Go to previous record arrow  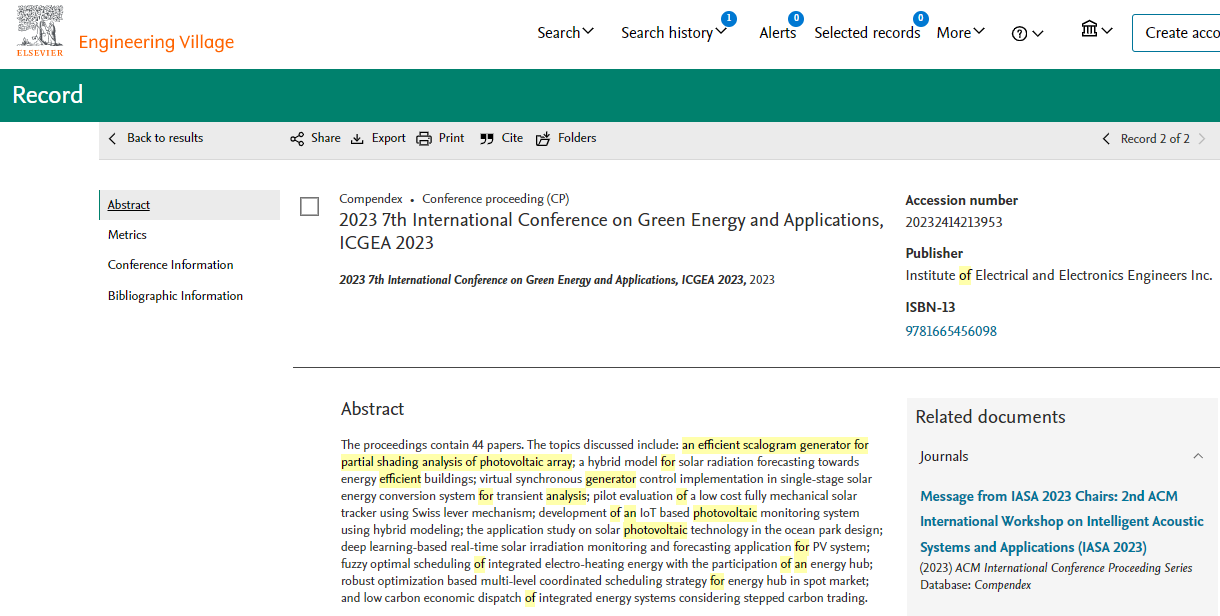[x=1106, y=139]
